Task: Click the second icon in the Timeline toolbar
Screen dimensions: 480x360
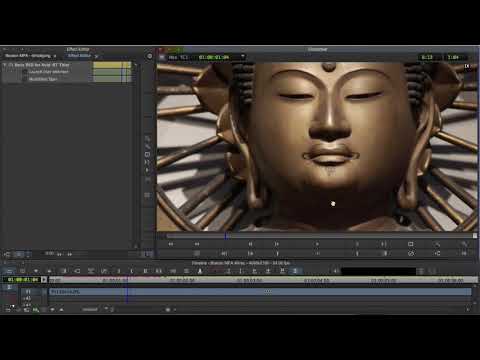Action: 22,271
